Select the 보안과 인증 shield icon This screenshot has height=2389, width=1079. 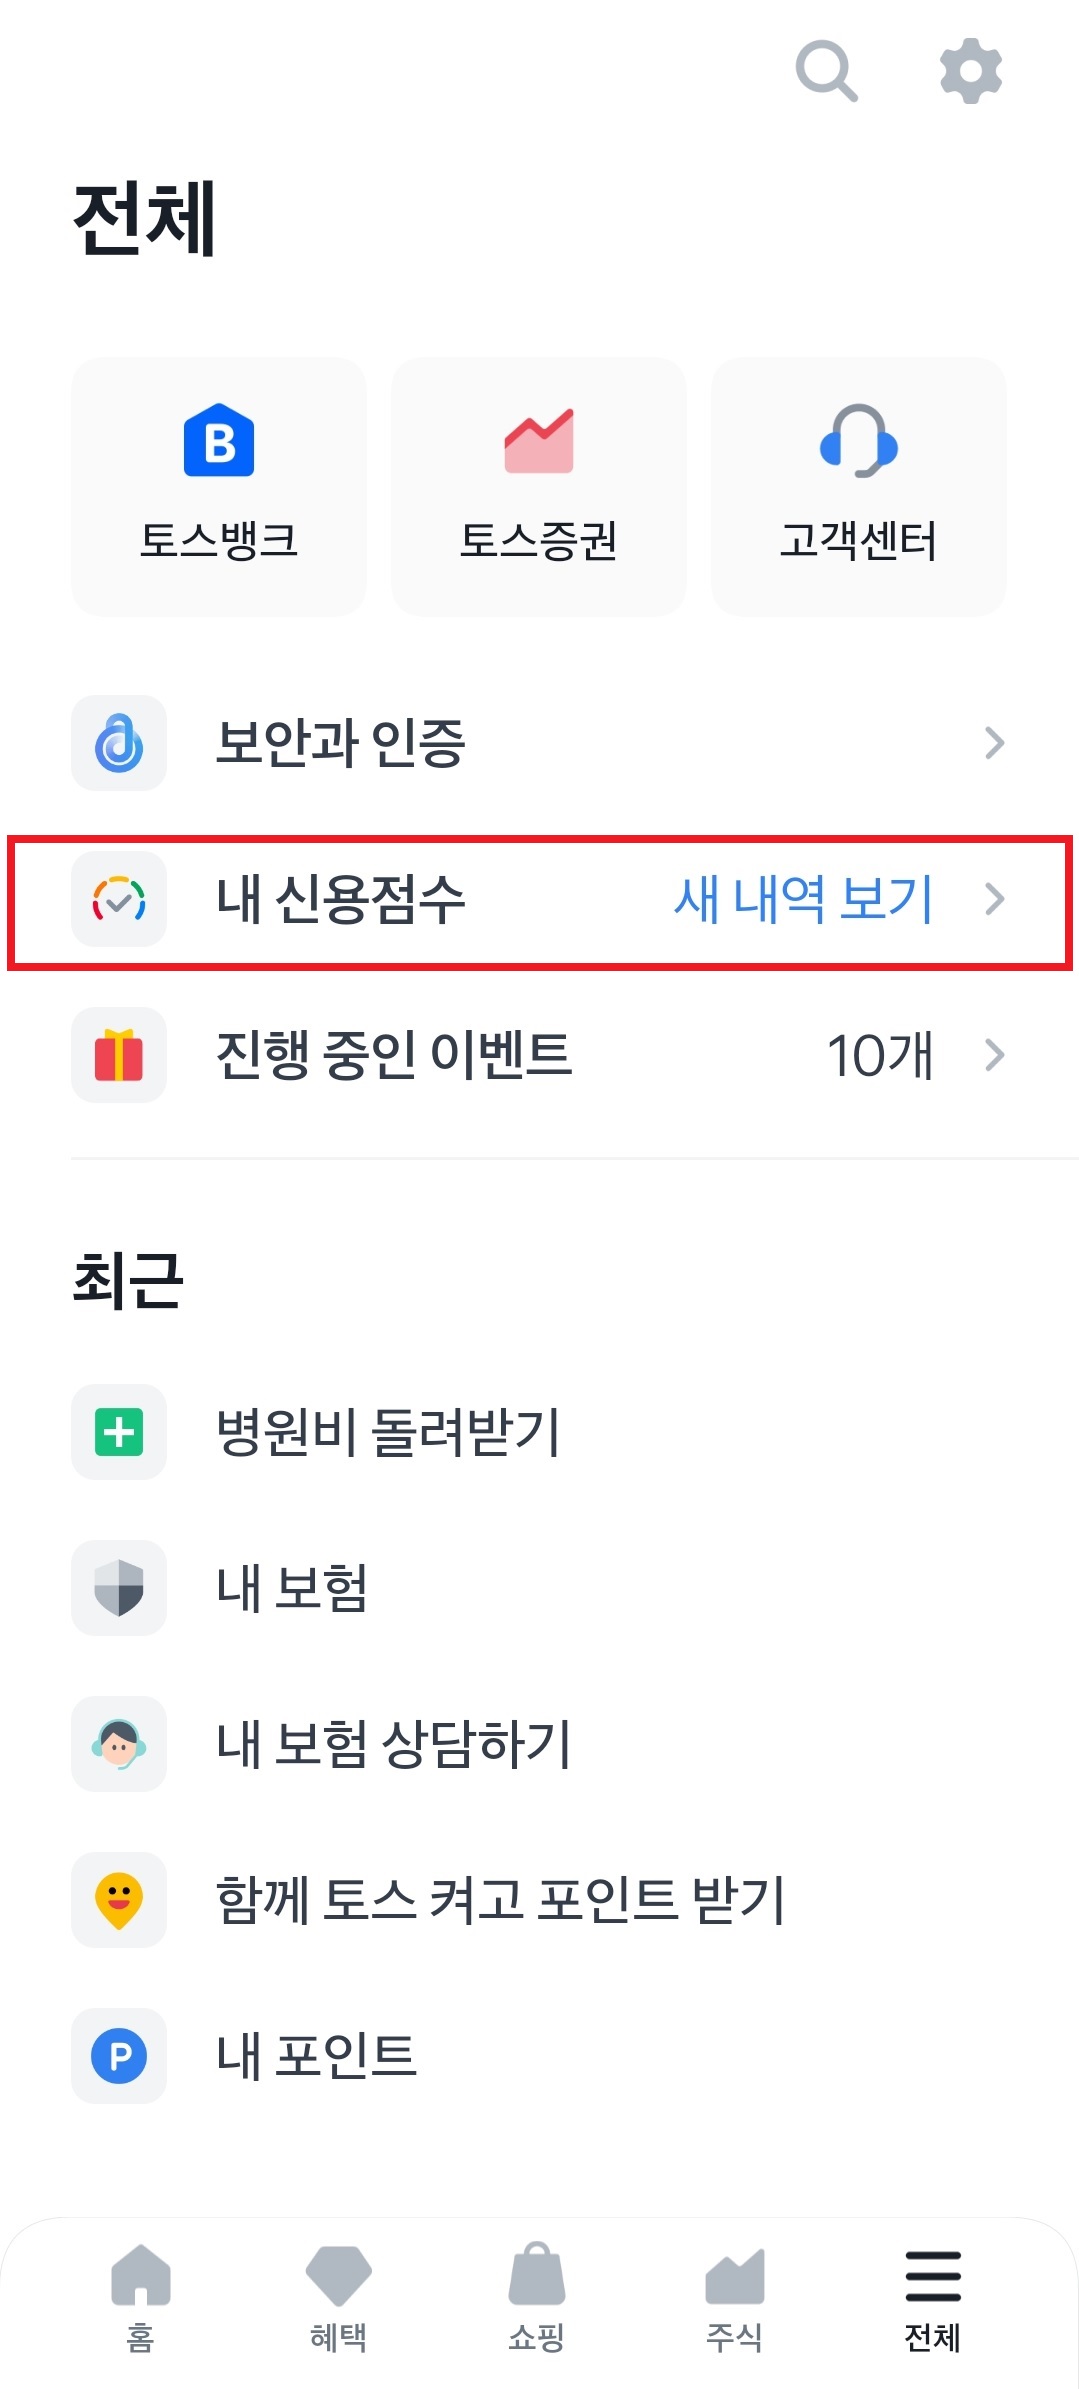click(118, 742)
